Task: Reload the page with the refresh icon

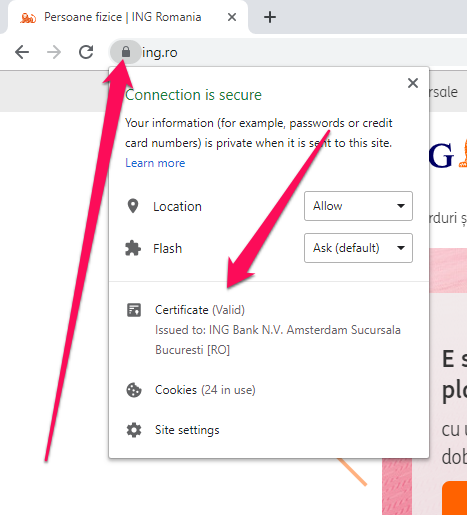Action: 86,52
